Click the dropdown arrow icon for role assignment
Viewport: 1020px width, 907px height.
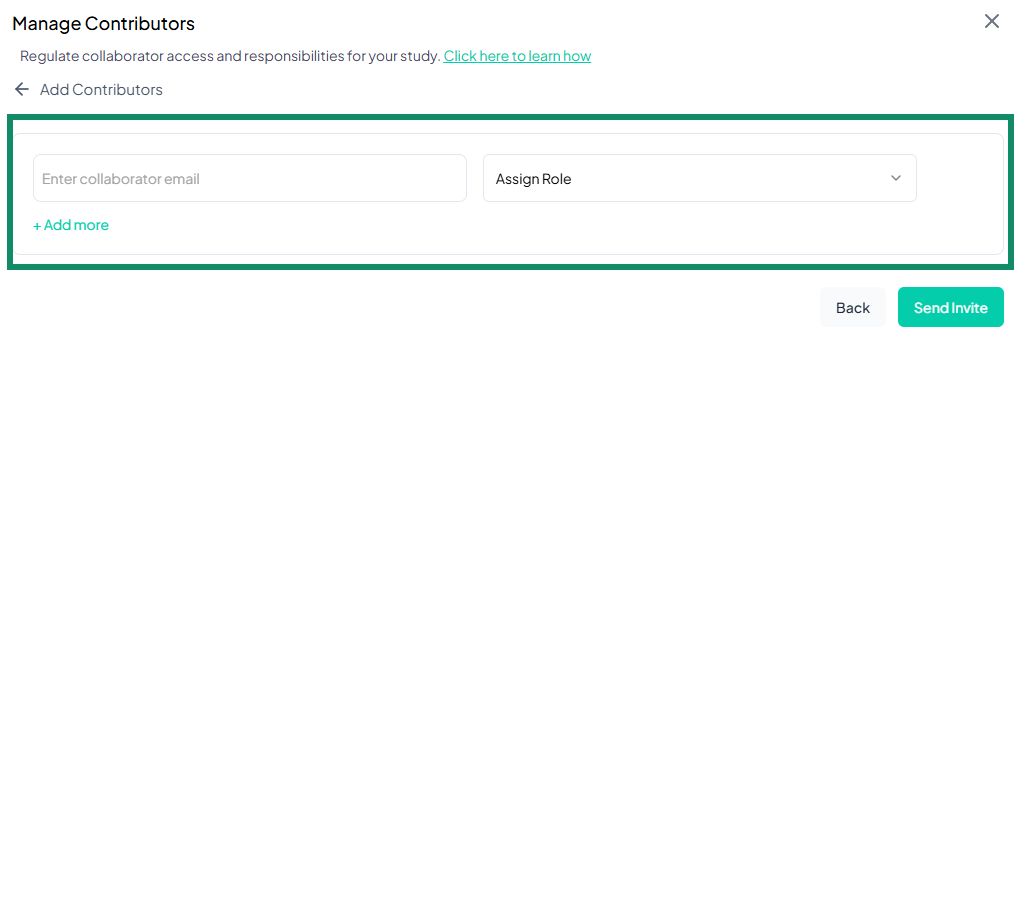(896, 177)
